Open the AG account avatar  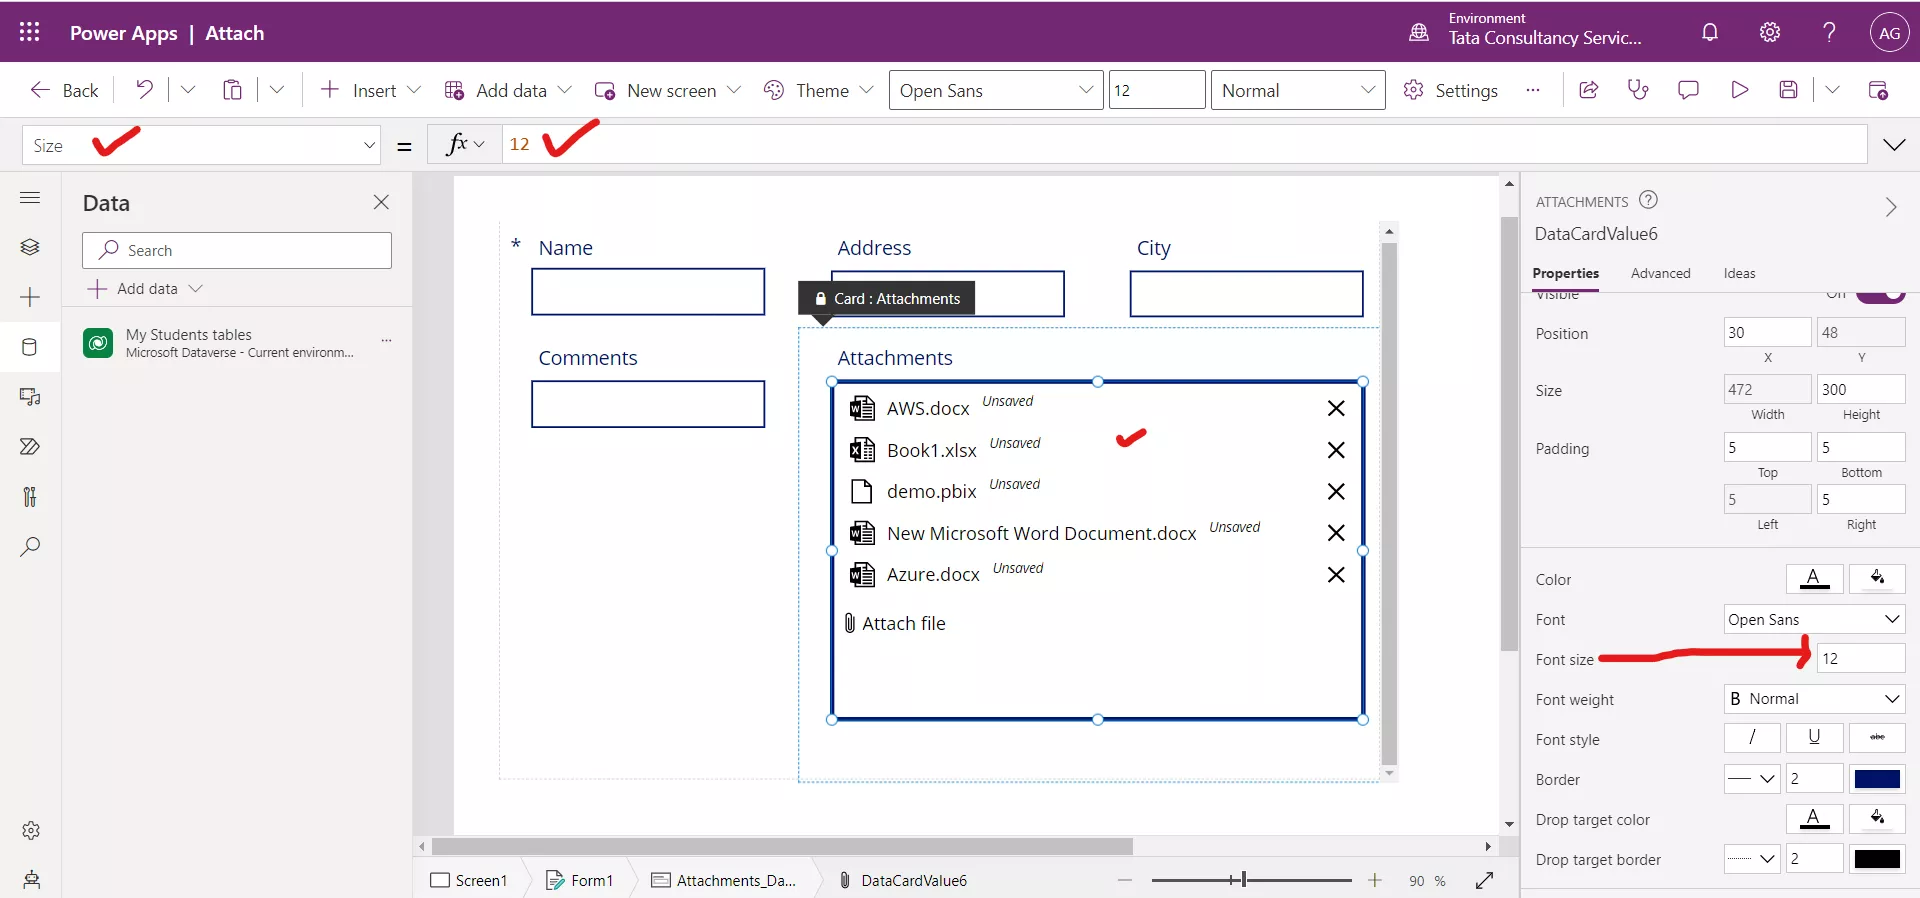click(1889, 32)
